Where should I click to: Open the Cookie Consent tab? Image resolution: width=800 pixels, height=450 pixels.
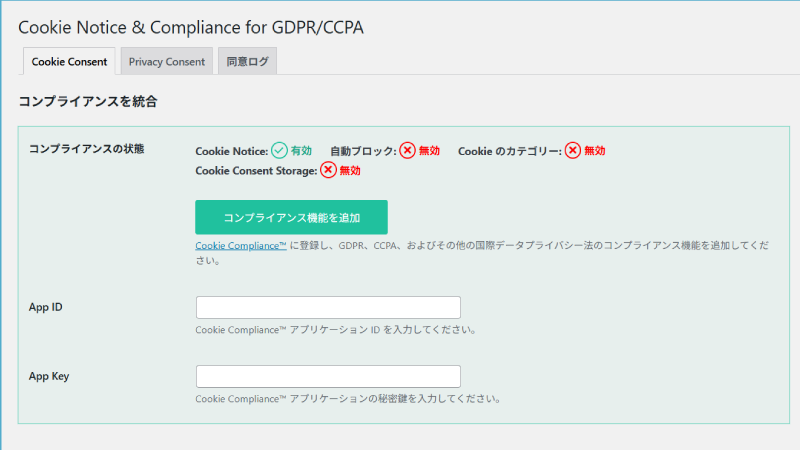pyautogui.click(x=69, y=62)
